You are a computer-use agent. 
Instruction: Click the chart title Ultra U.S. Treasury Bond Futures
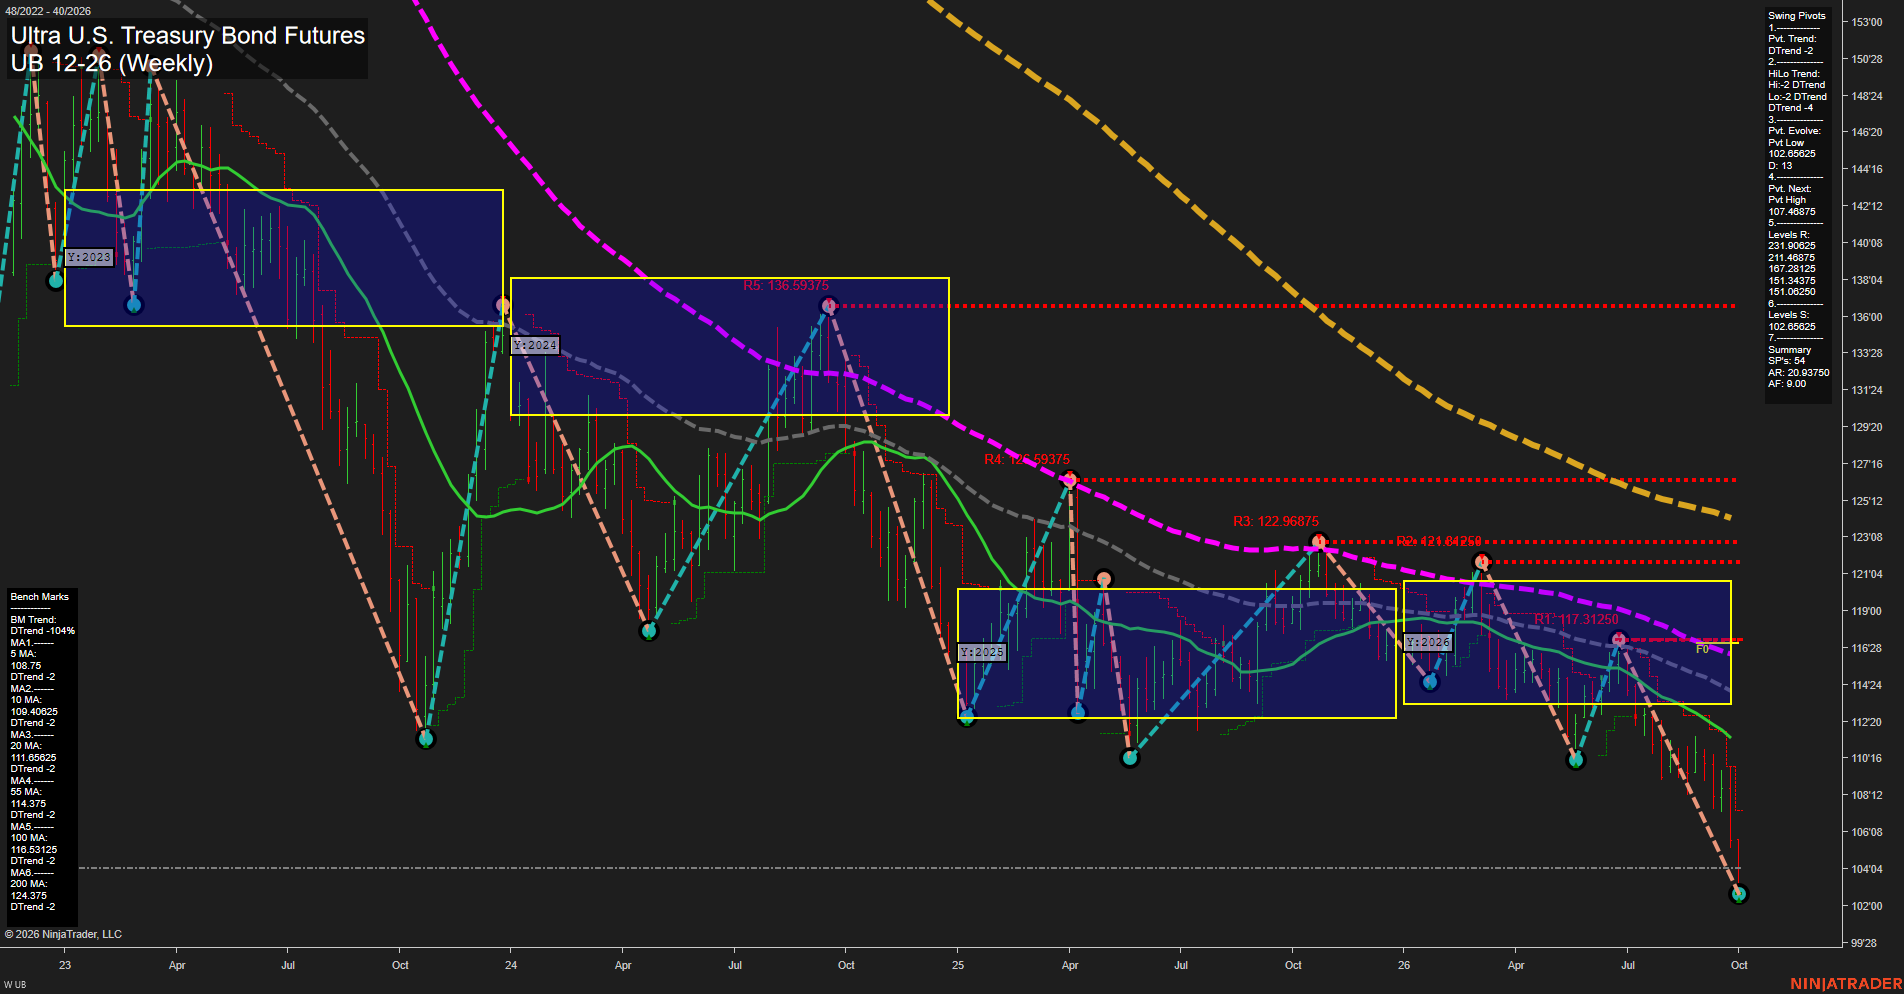click(188, 35)
